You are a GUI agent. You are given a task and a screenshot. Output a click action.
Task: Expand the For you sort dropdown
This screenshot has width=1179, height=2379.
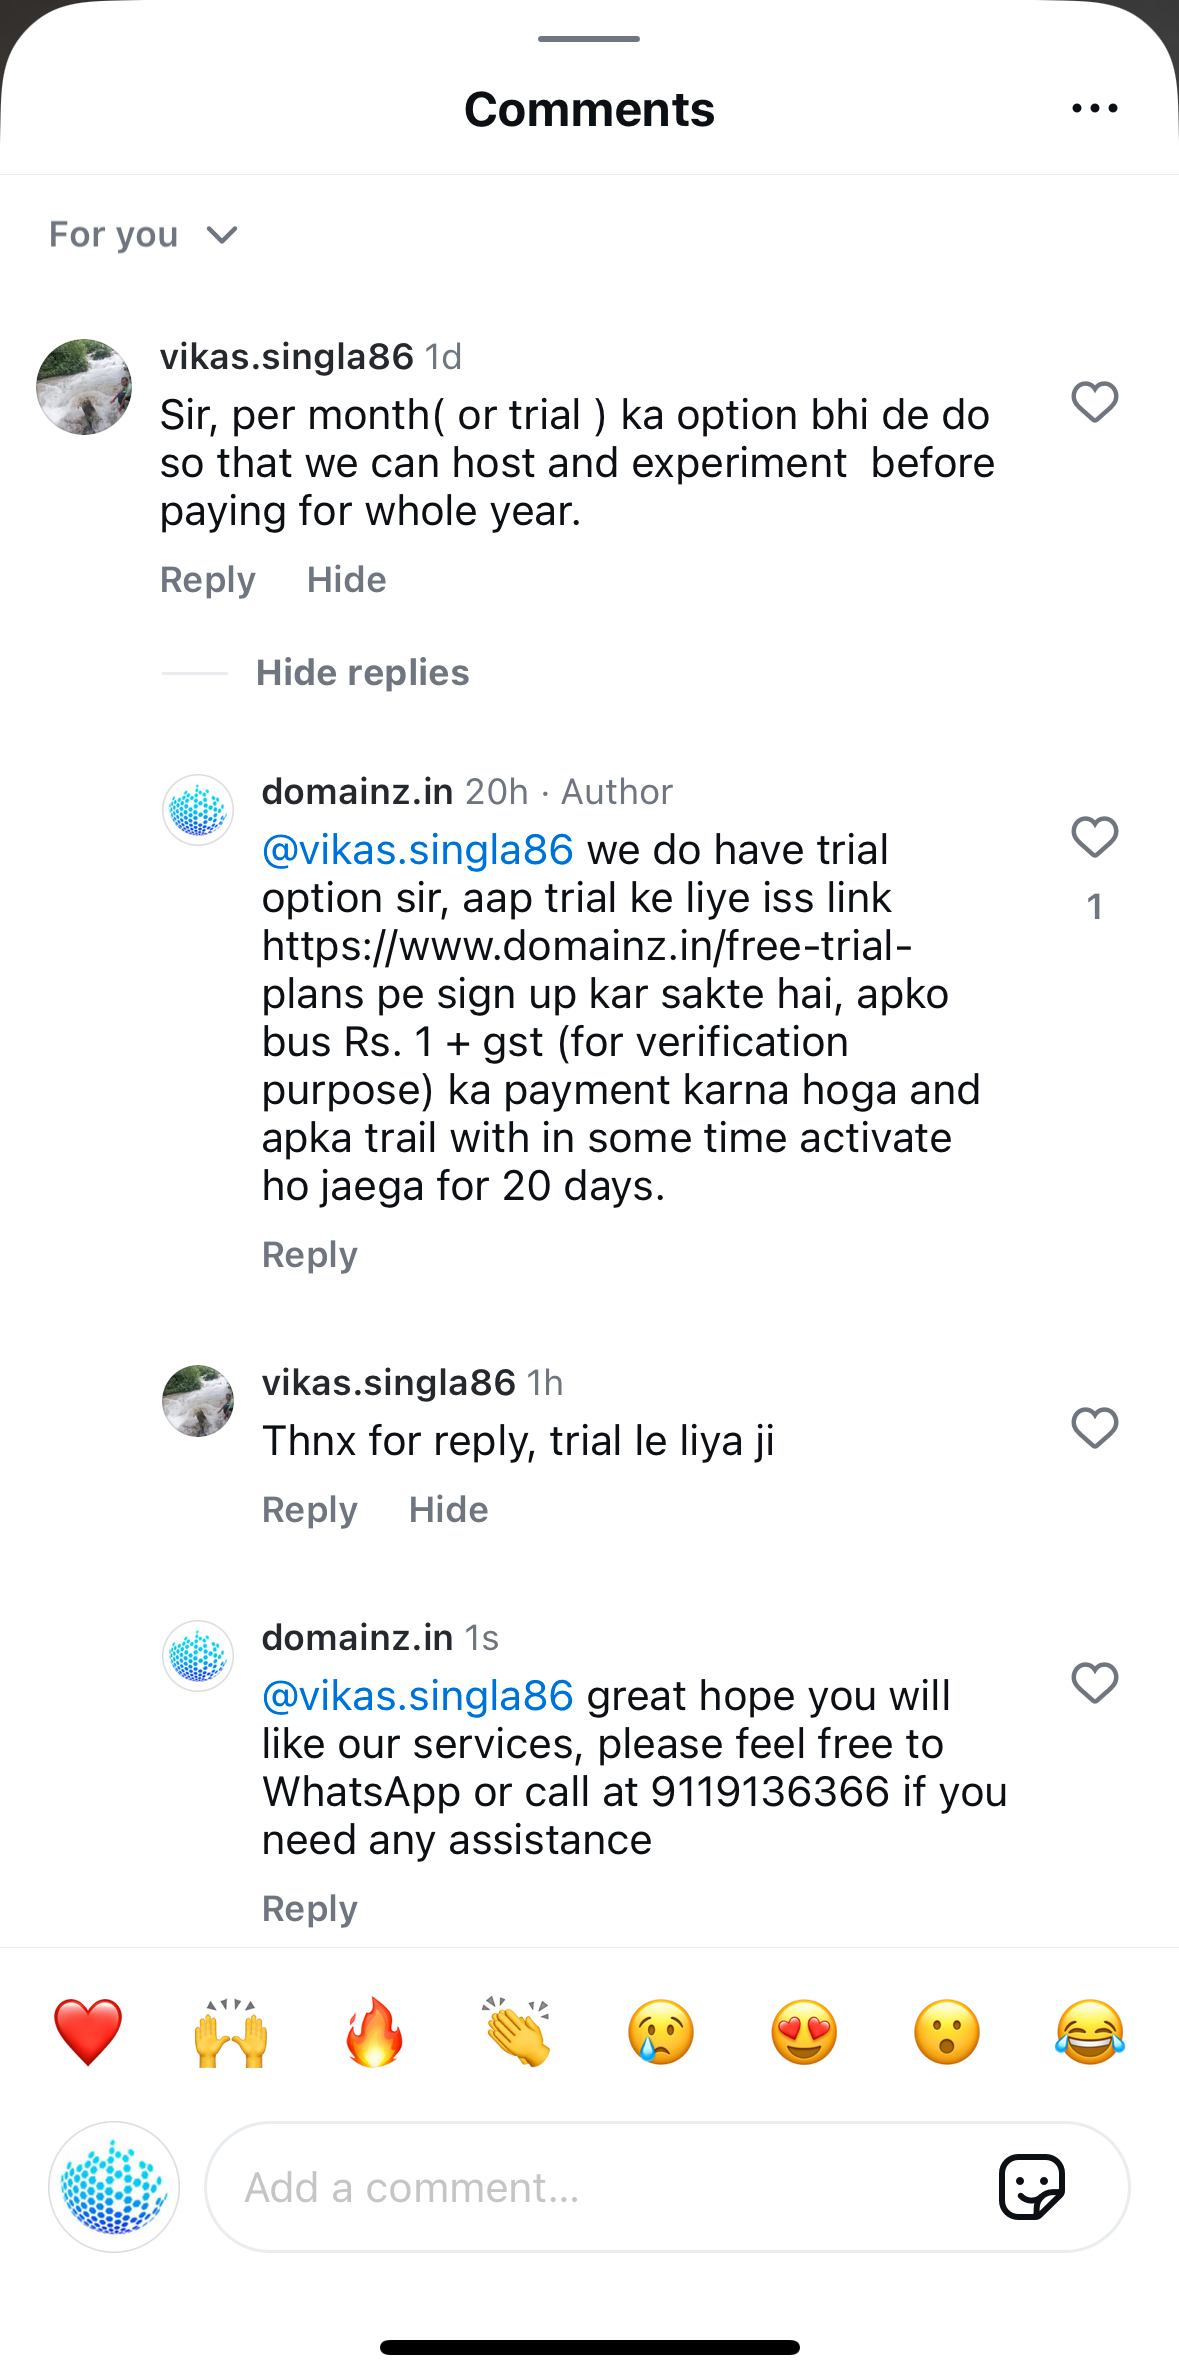[143, 235]
